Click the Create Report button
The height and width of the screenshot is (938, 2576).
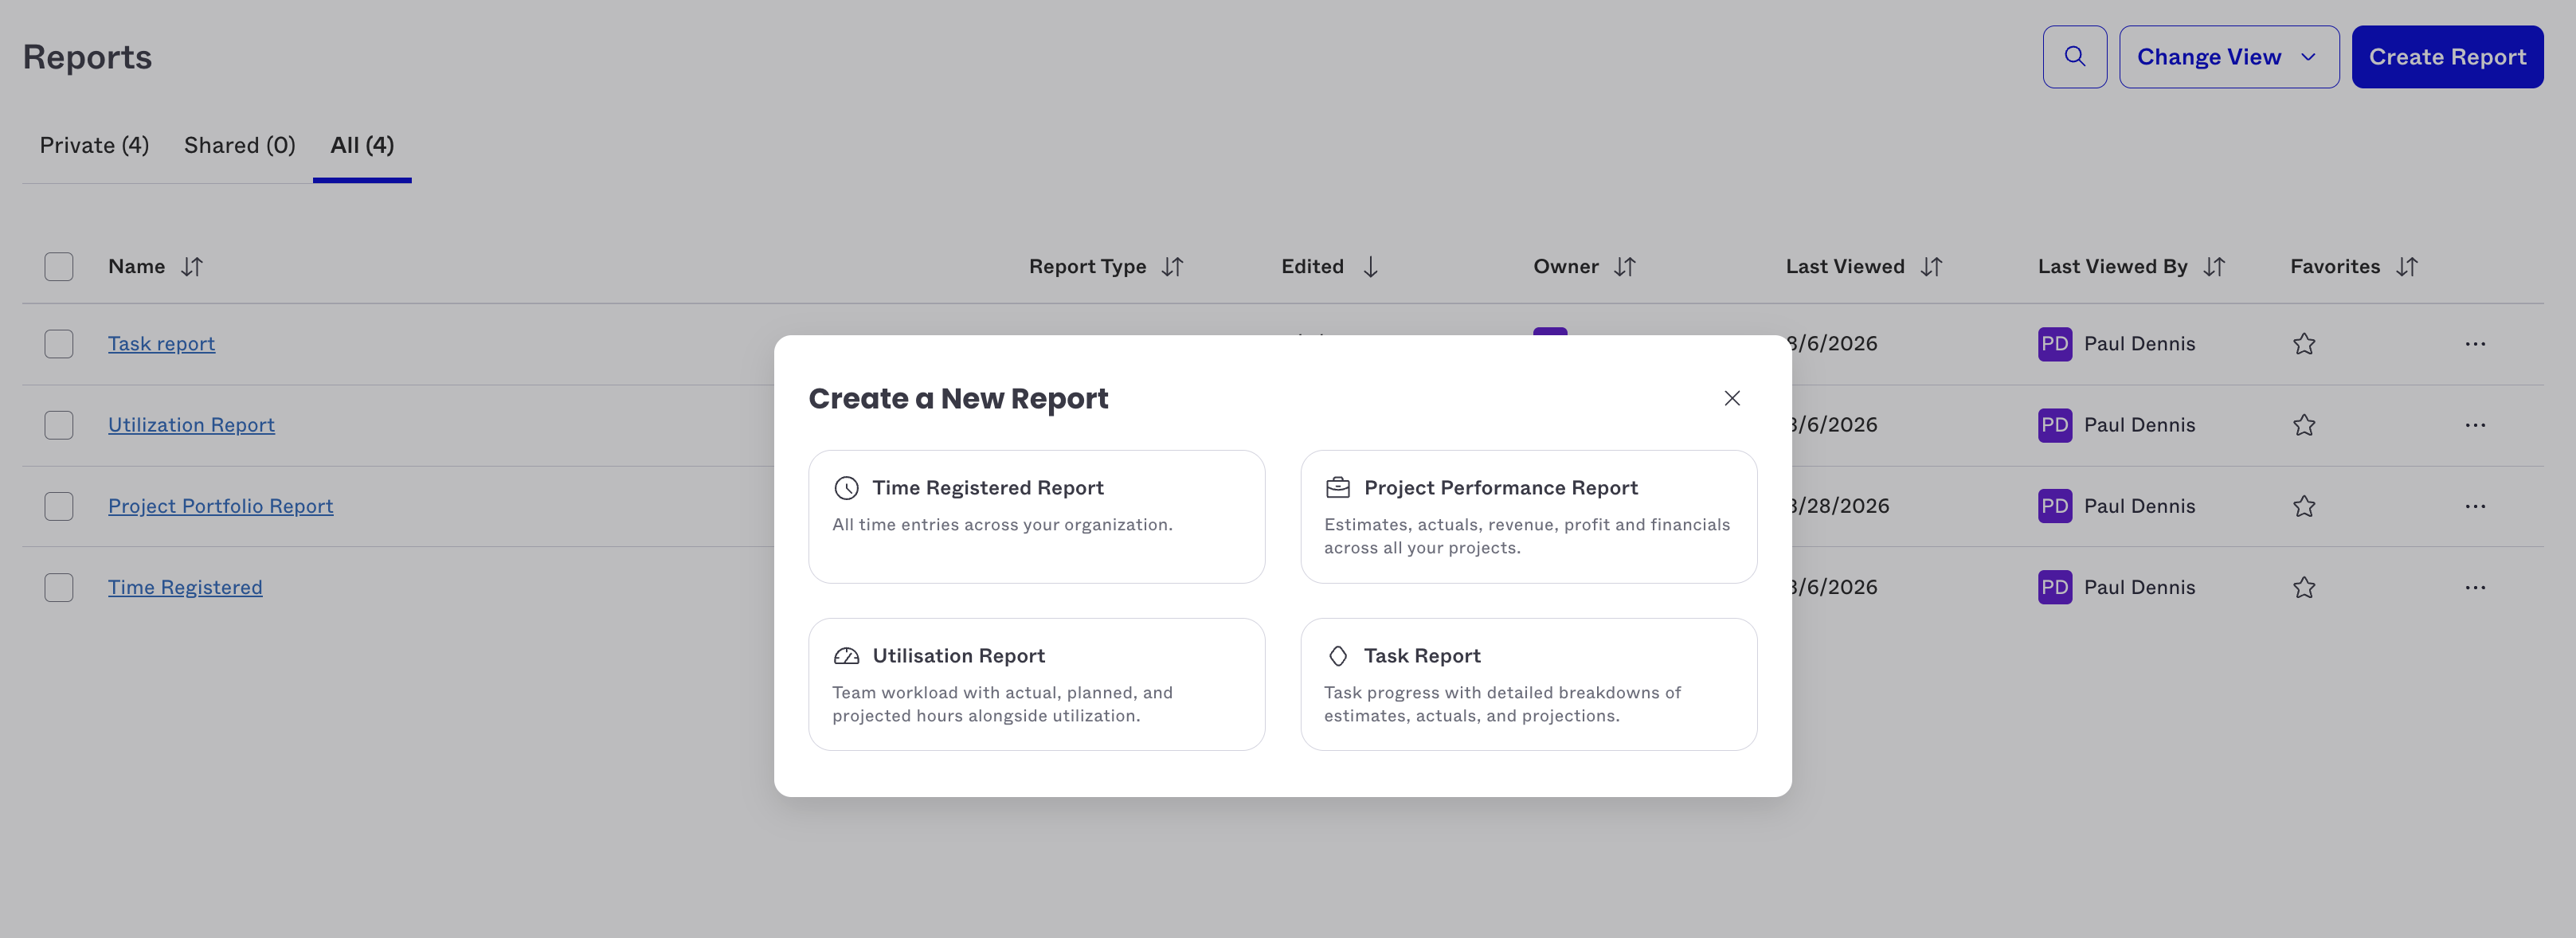pos(2446,57)
